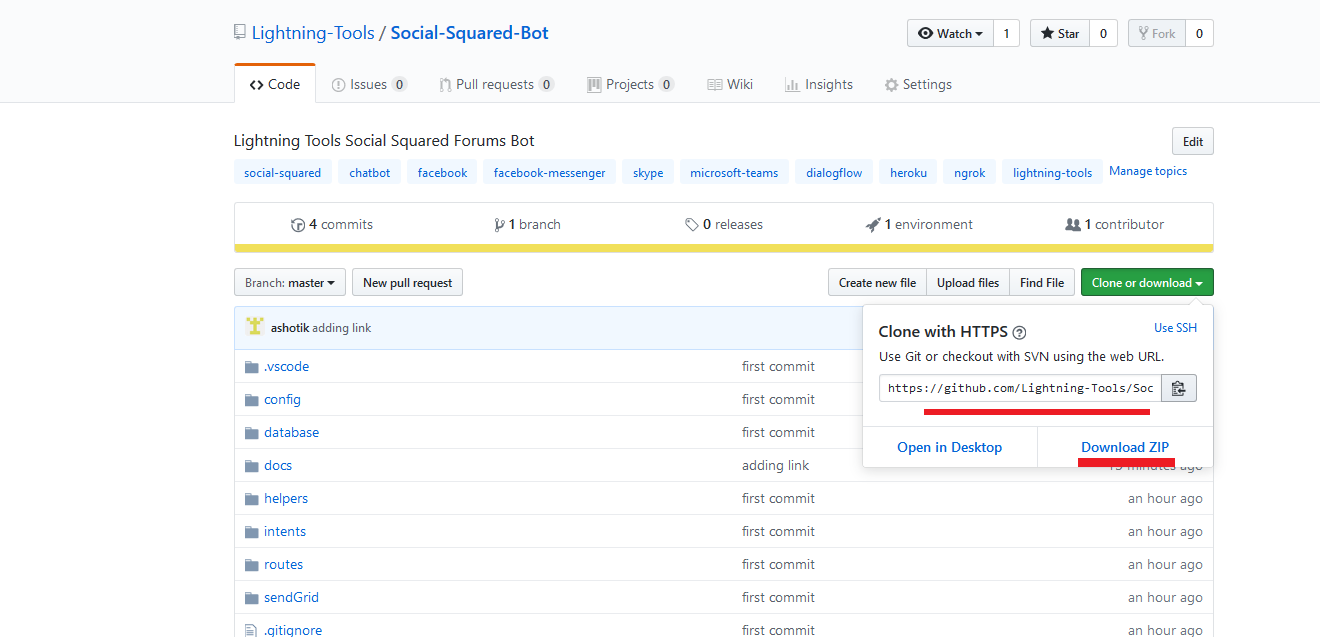Click the Download ZIP link
The image size is (1320, 637).
[1125, 447]
